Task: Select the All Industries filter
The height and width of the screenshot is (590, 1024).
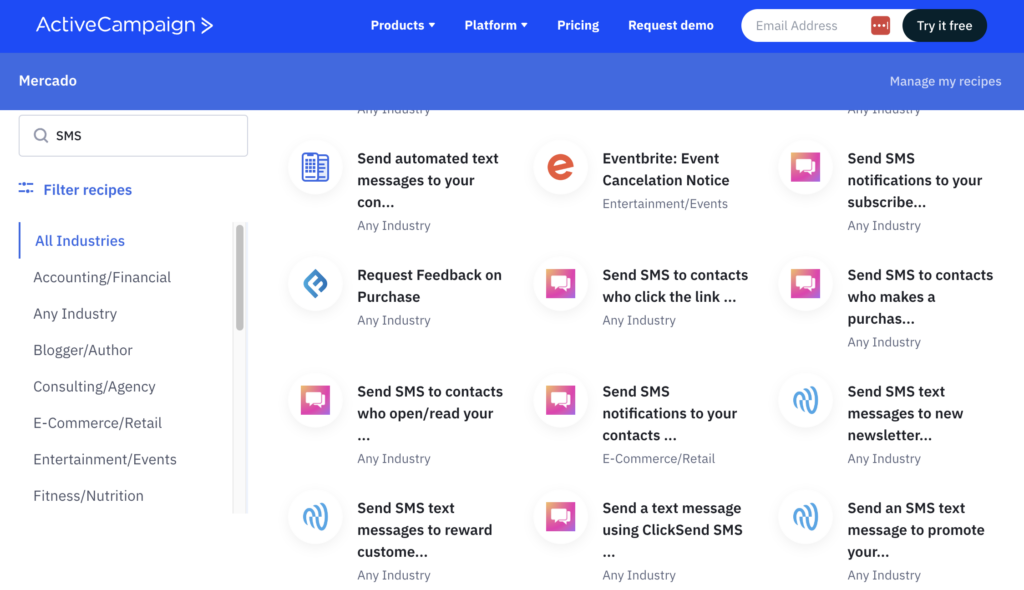Action: 80,240
